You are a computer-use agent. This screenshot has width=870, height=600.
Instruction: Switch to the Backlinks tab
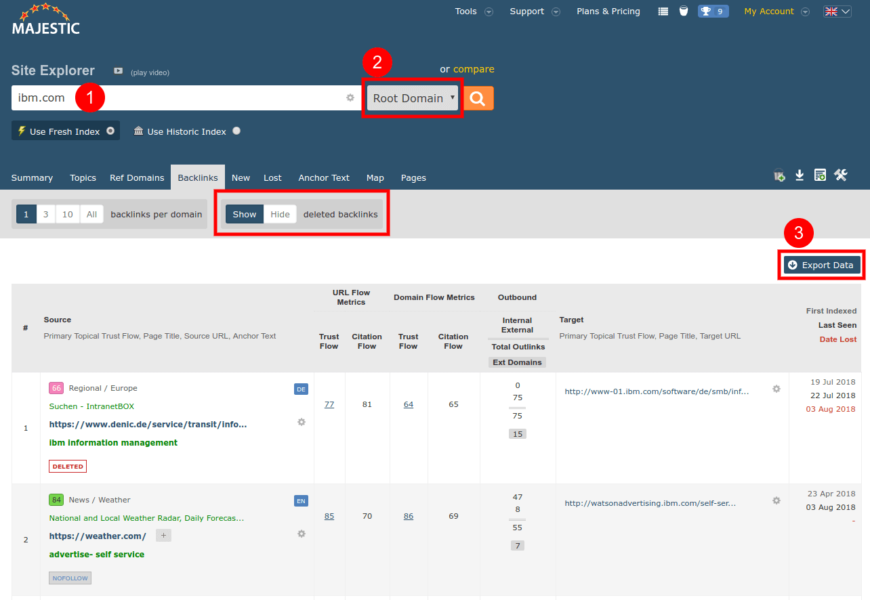pos(198,178)
